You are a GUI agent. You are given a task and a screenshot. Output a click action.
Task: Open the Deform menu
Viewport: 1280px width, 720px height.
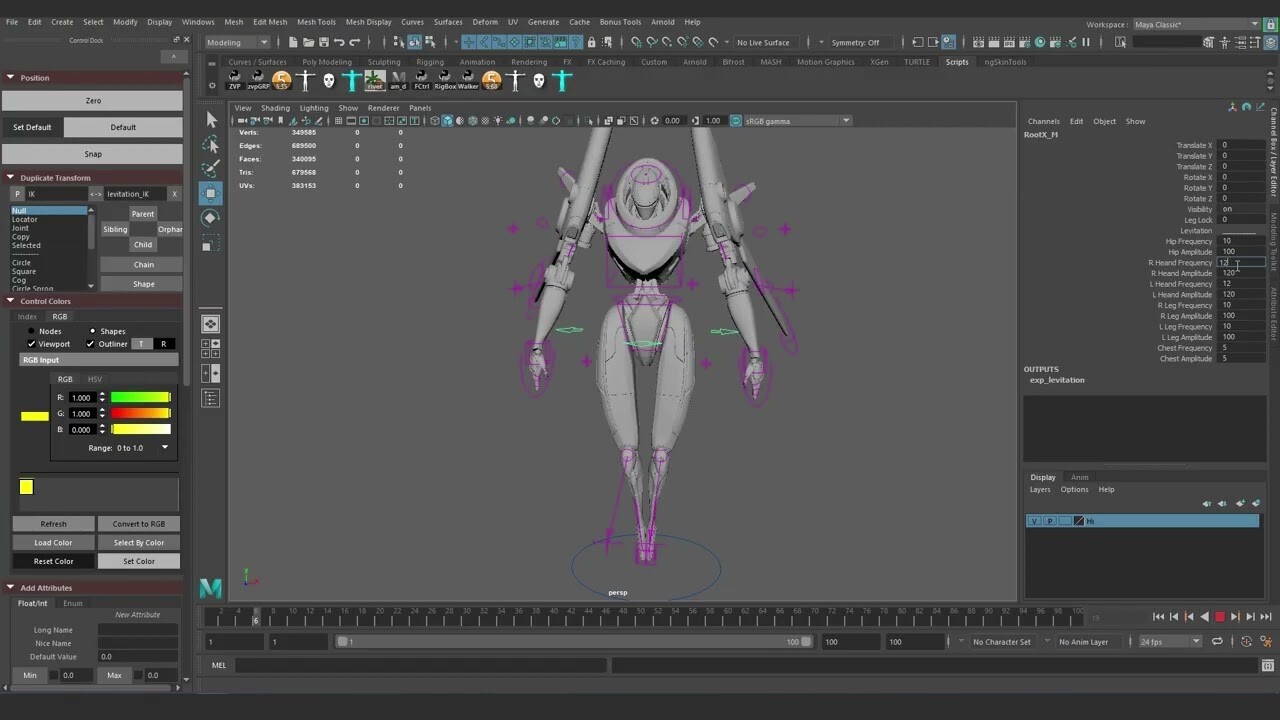pyautogui.click(x=485, y=22)
